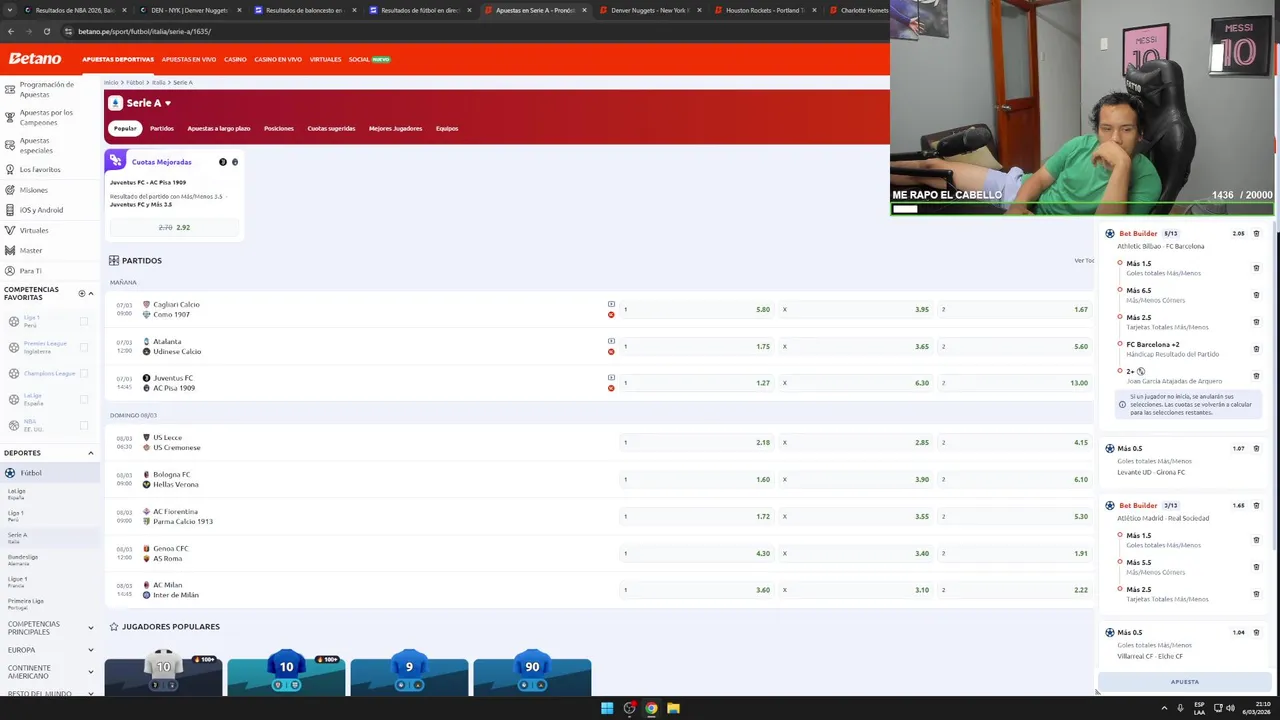The height and width of the screenshot is (720, 1280).
Task: Open the number 9 popular player card
Action: (409, 673)
